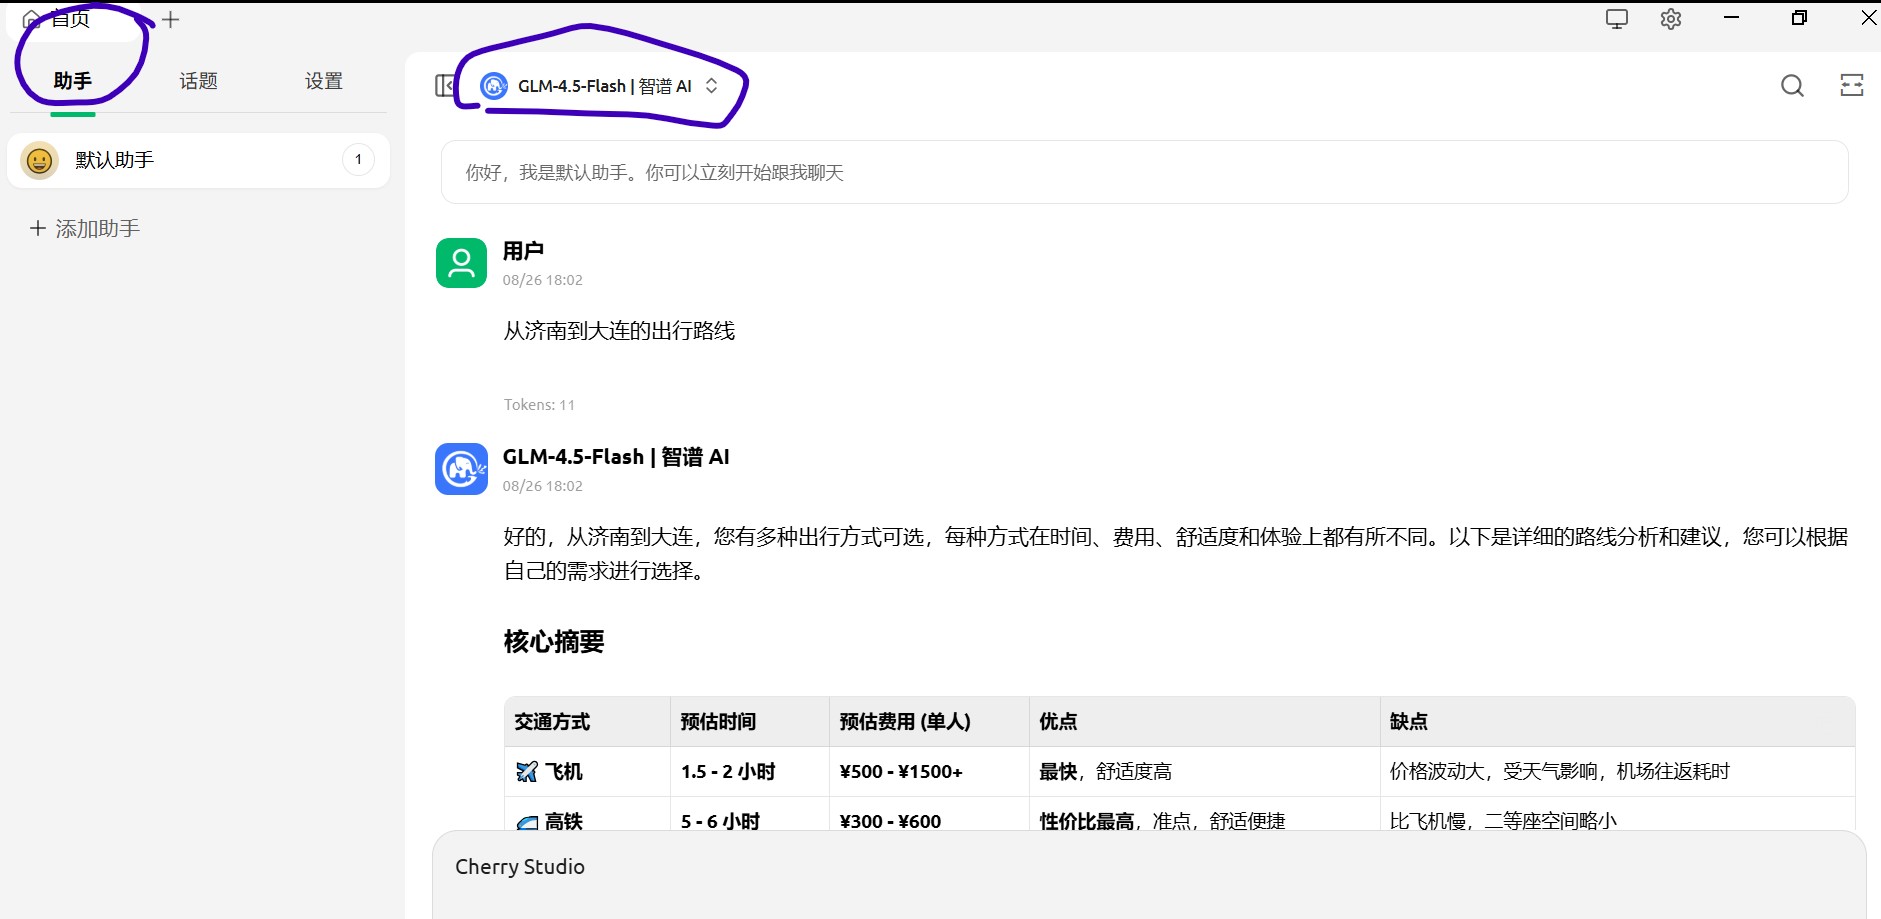Add a new tab with plus icon
1881x919 pixels.
coord(171,19)
